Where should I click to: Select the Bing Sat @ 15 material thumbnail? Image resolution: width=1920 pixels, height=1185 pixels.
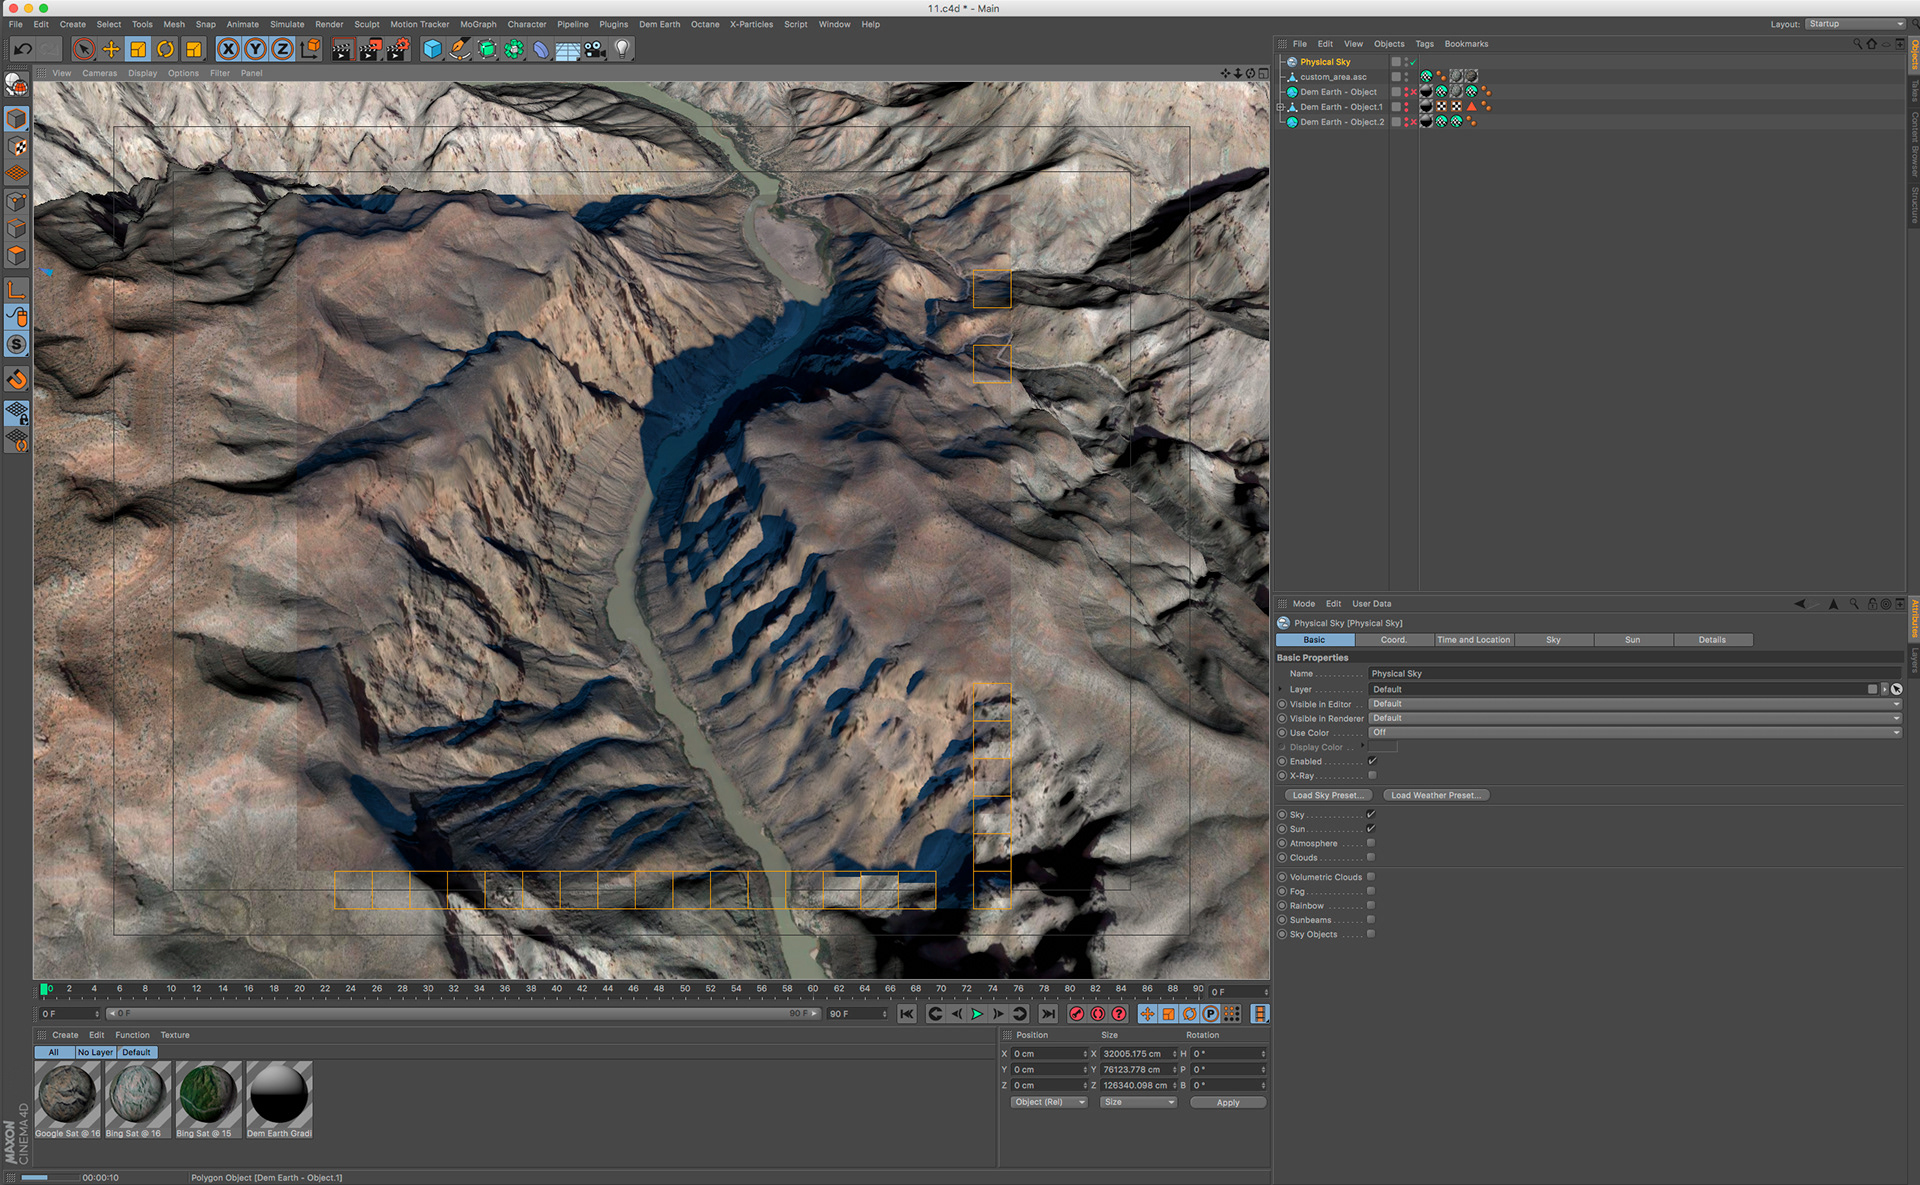click(x=208, y=1095)
